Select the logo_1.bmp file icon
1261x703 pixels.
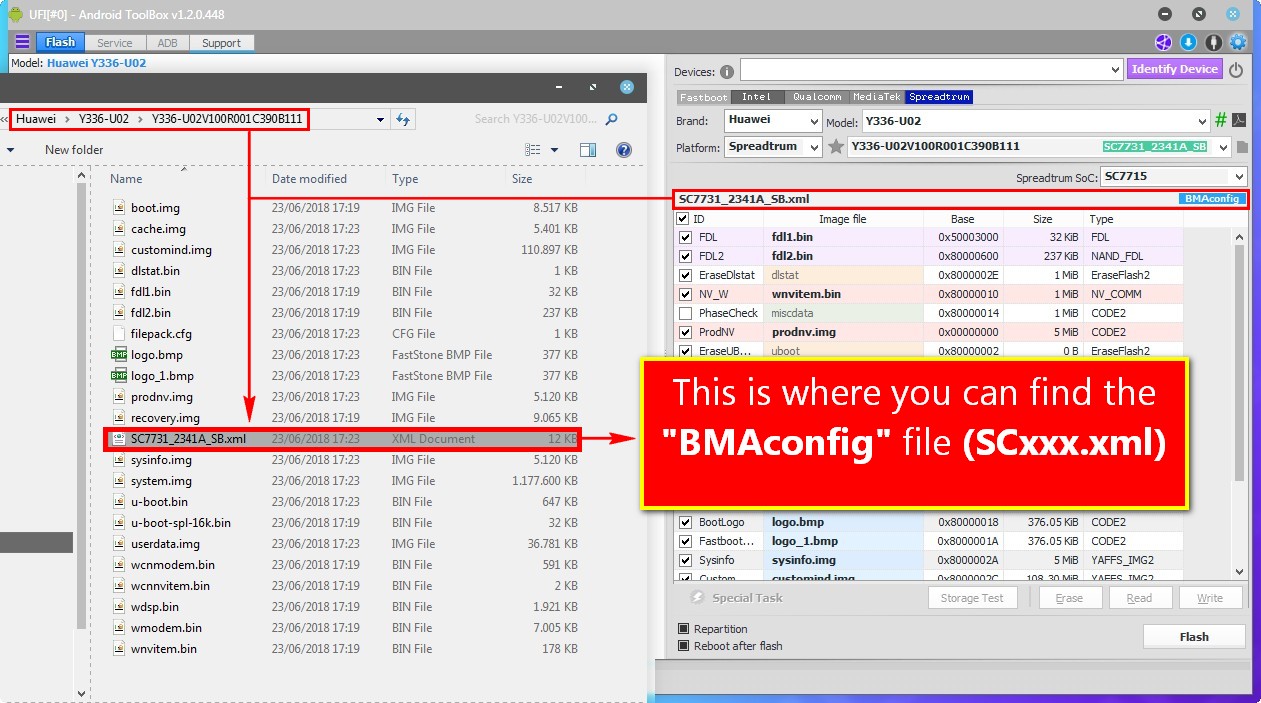coord(119,376)
